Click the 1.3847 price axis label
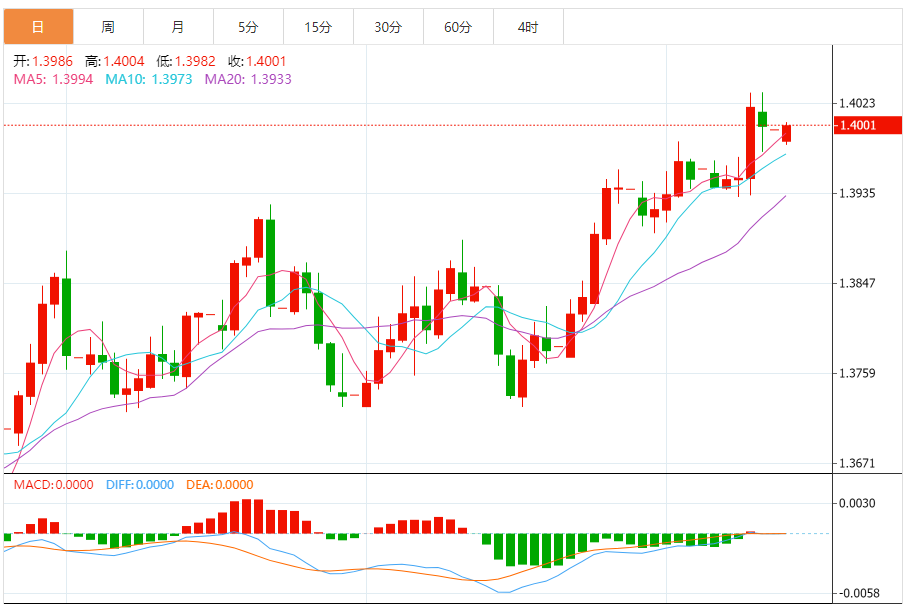 click(857, 283)
